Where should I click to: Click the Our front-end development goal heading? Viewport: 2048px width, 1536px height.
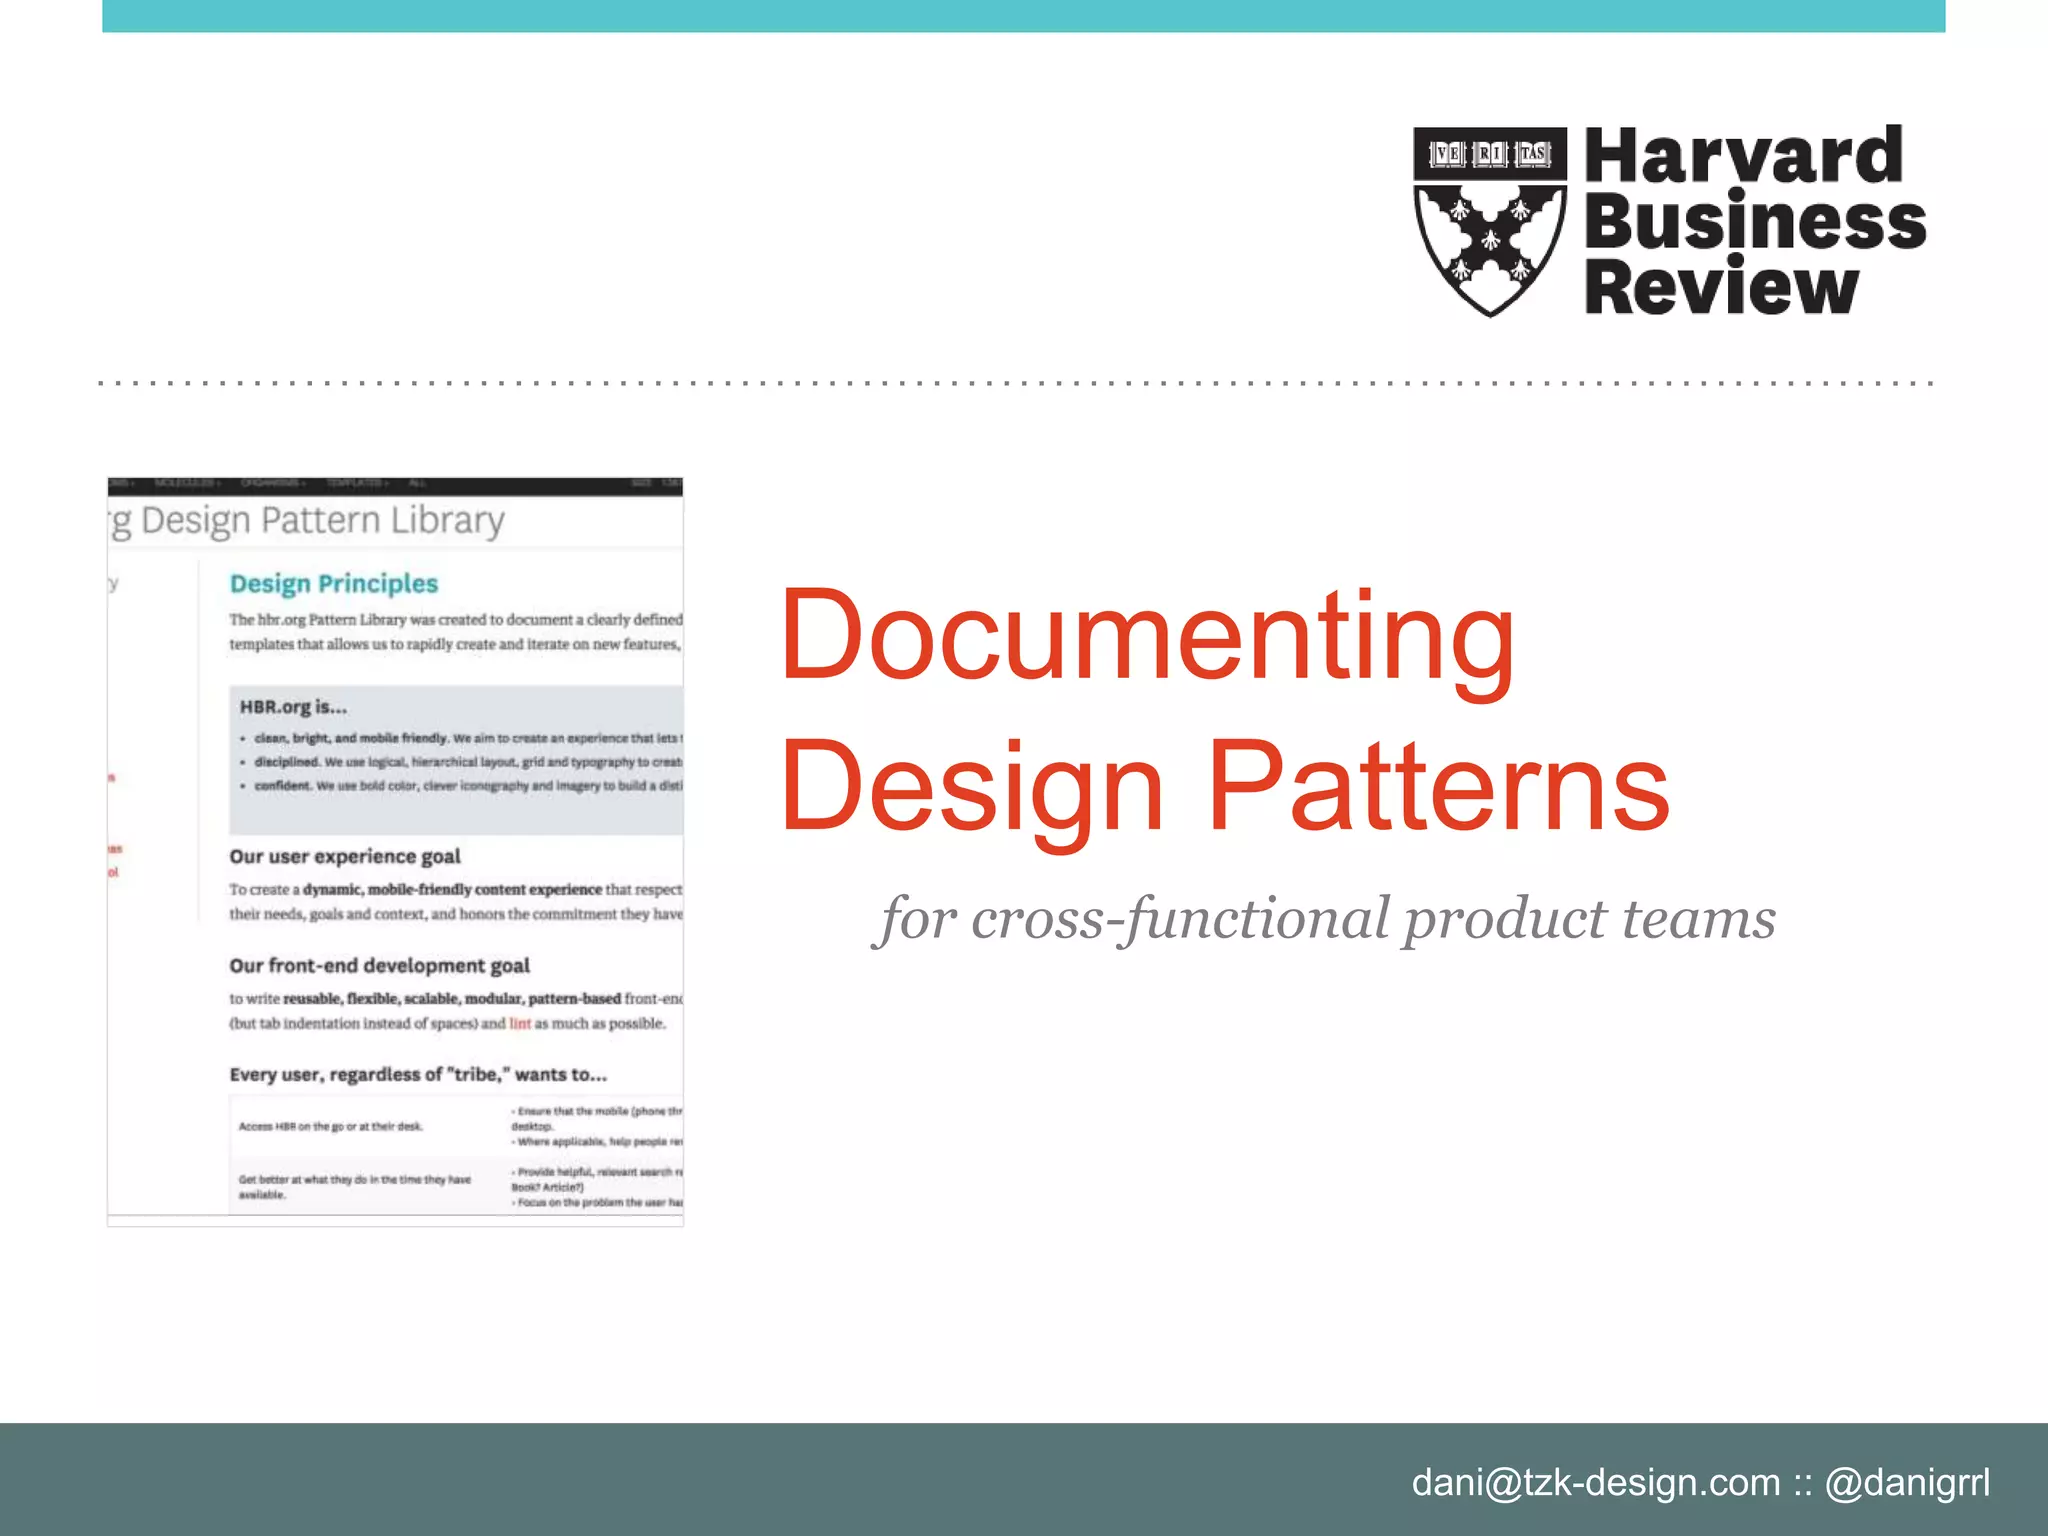point(379,965)
